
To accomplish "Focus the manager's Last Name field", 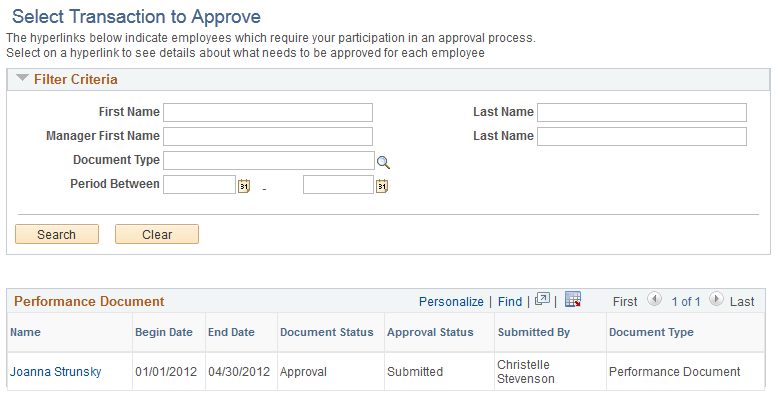I will coord(642,136).
